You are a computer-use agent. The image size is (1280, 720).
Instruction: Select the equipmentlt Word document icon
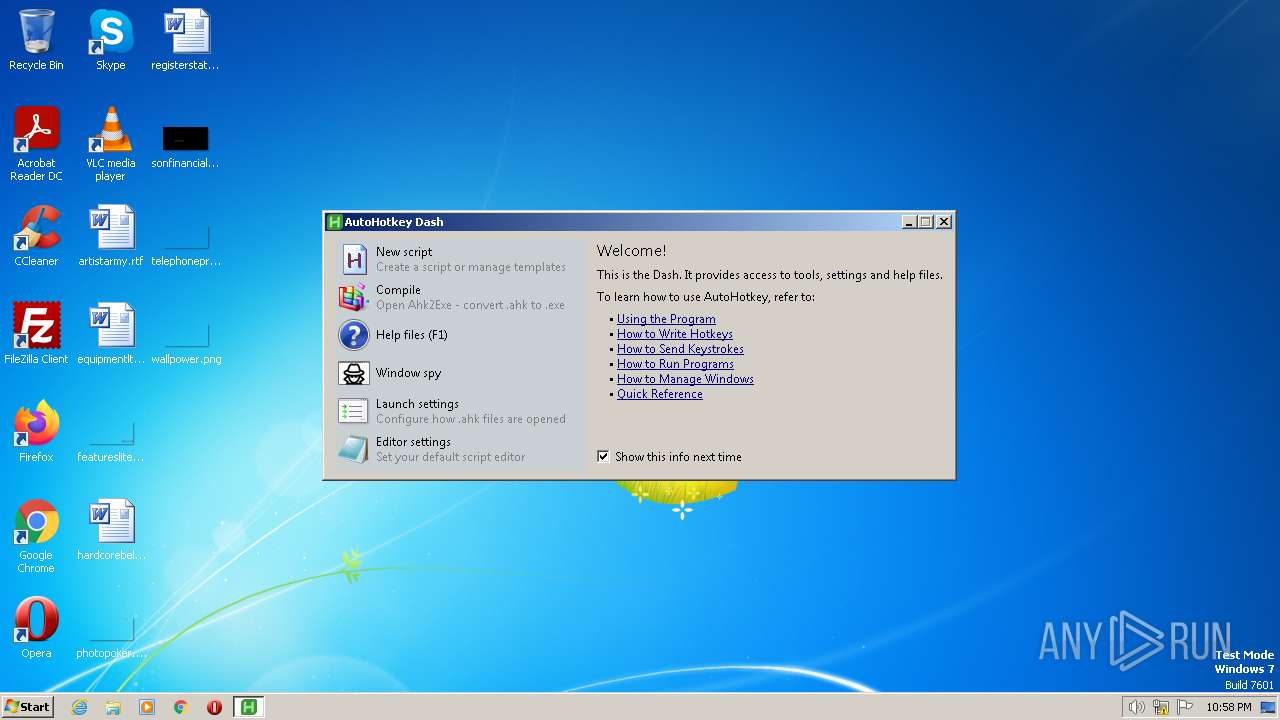pyautogui.click(x=111, y=334)
